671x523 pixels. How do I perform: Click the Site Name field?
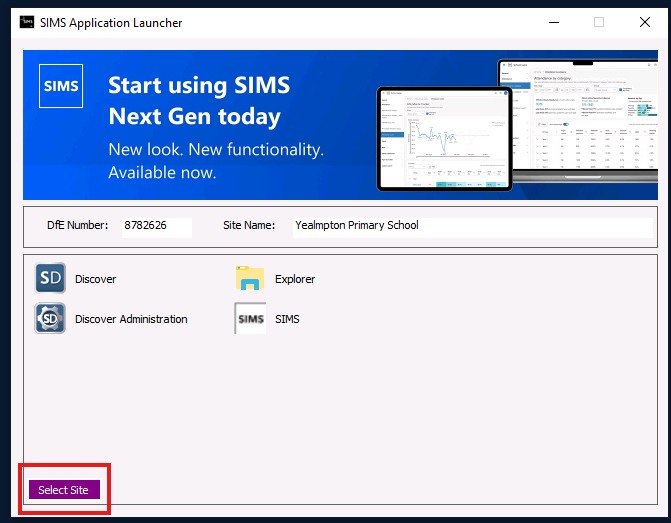click(473, 227)
